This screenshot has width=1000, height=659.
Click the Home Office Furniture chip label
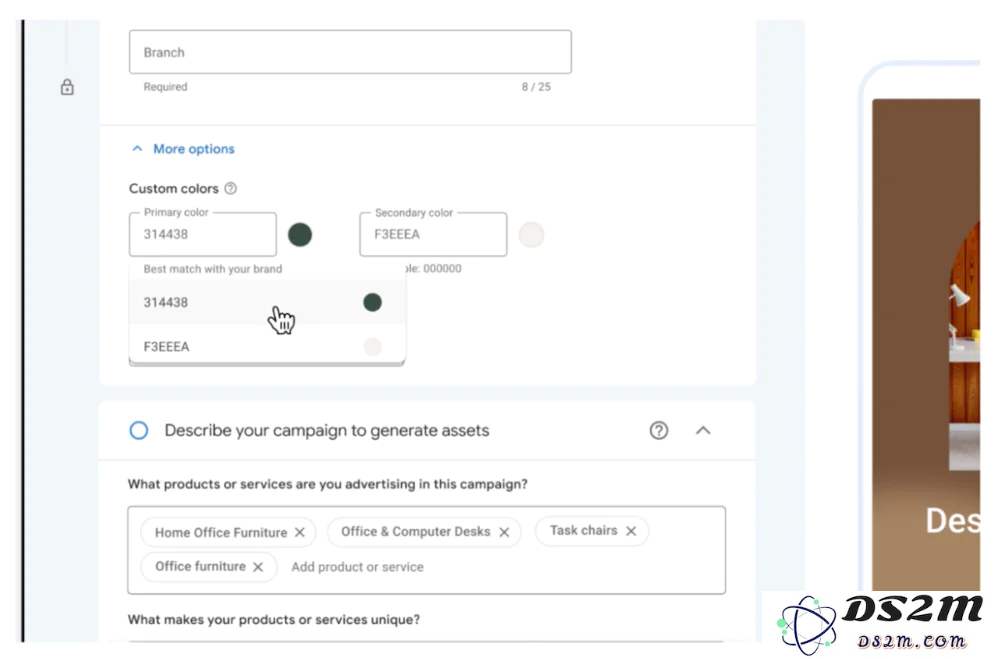(x=221, y=533)
